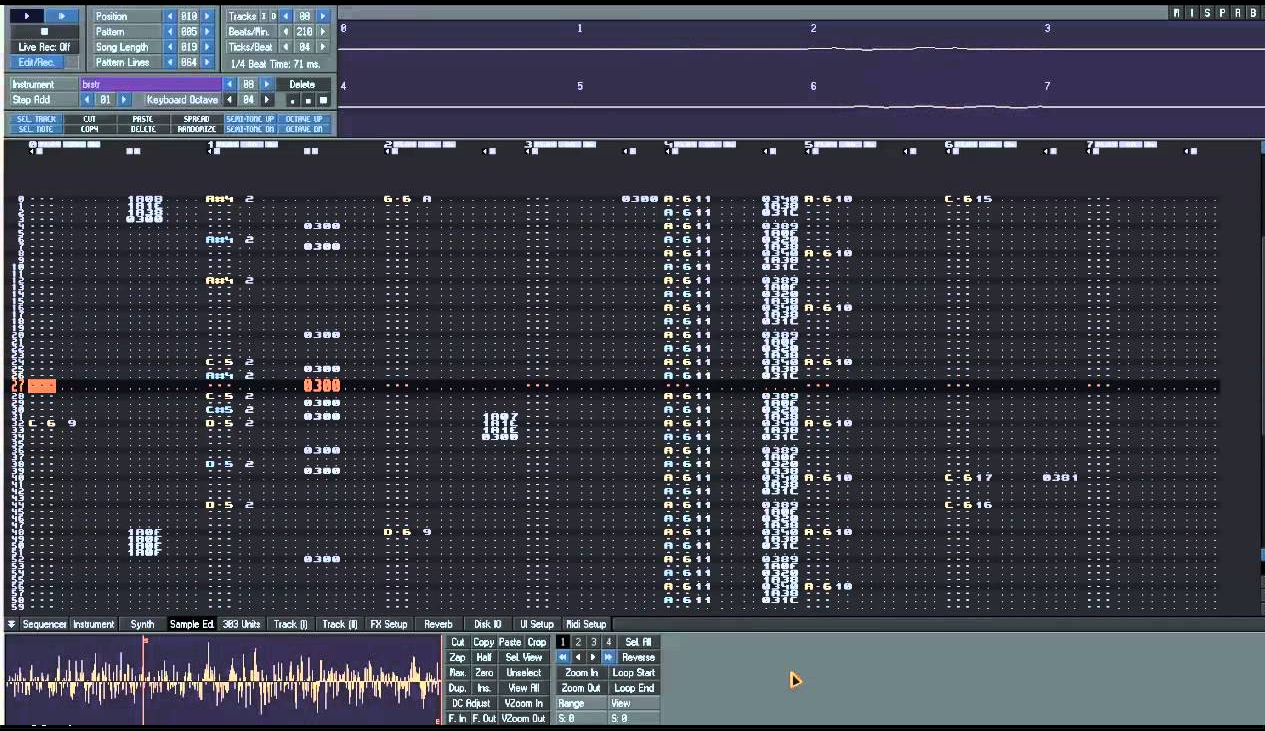This screenshot has height=731, width=1265.
Task: Lower the Keyboard Octave
Action: [x=229, y=100]
